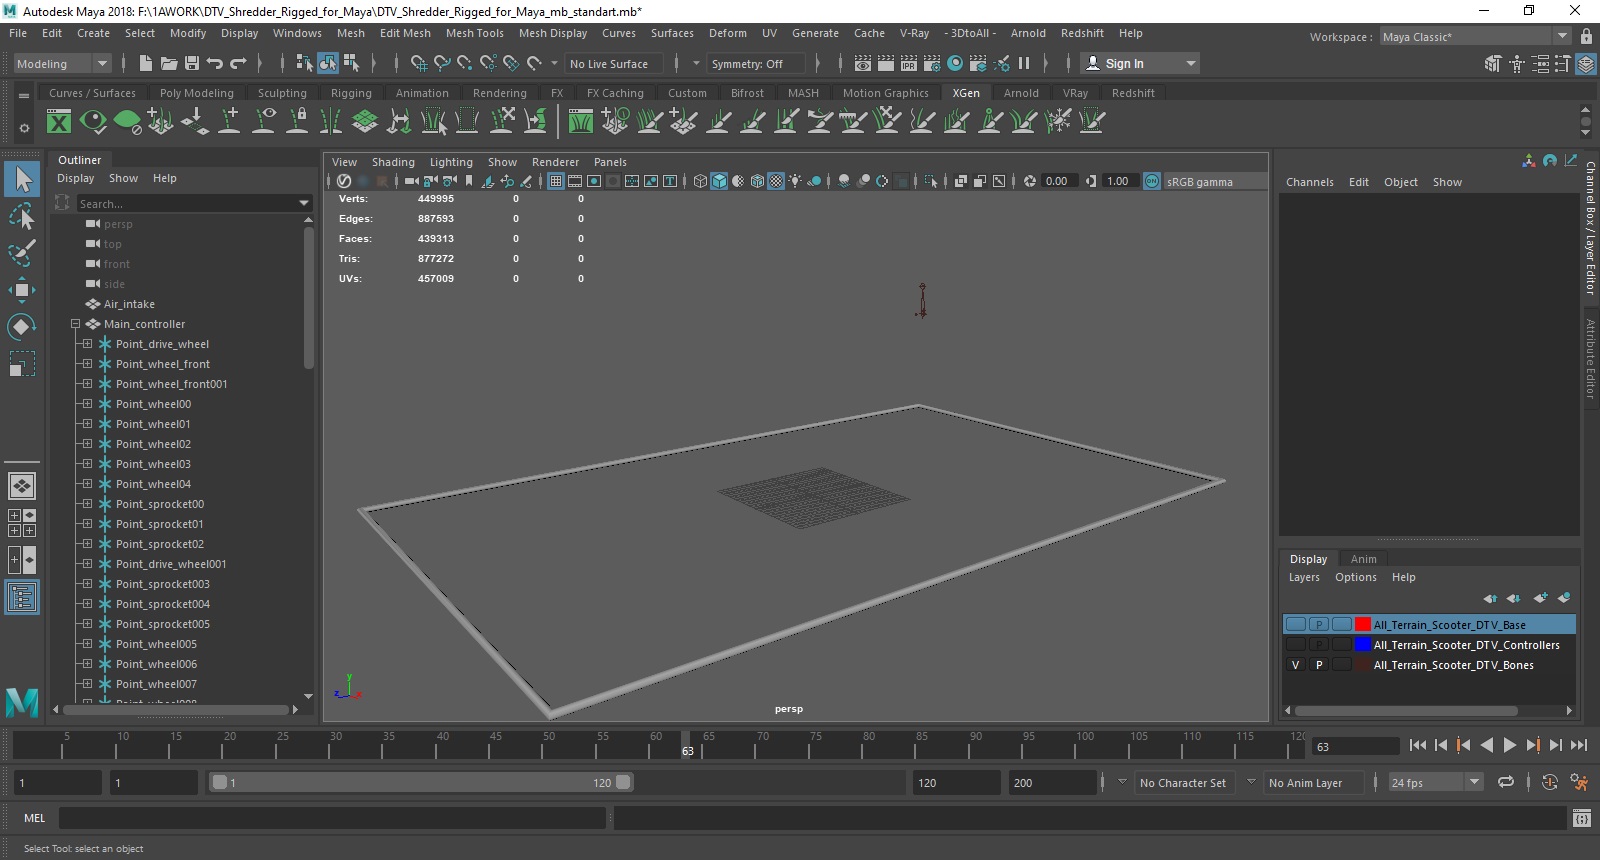Collapse the Main_controller tree node
The width and height of the screenshot is (1600, 860).
75,324
